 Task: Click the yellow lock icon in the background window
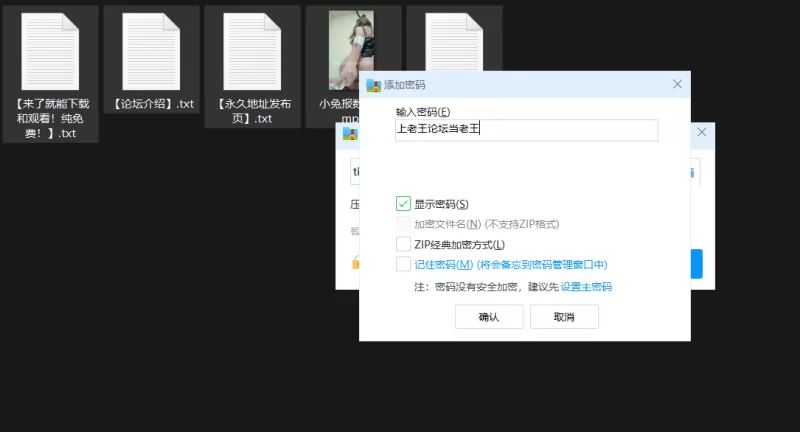click(x=354, y=263)
